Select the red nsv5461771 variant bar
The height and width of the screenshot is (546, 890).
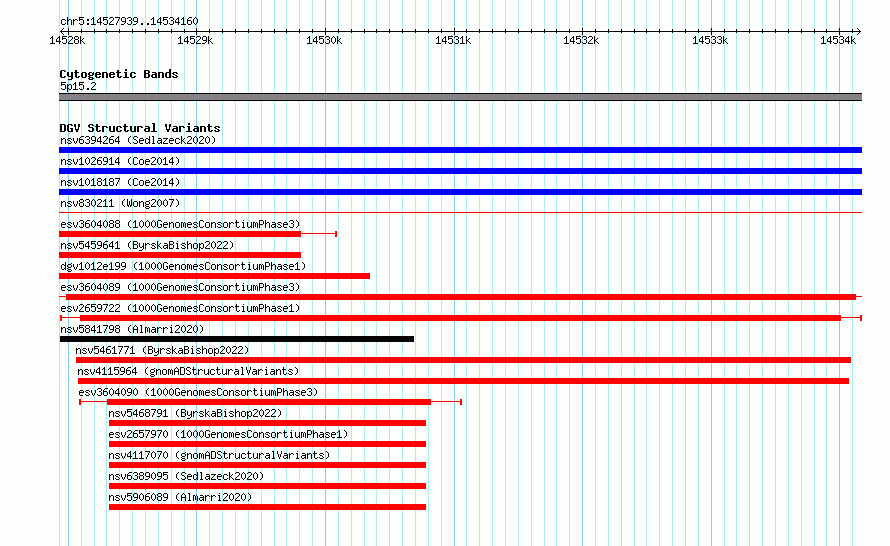point(463,360)
